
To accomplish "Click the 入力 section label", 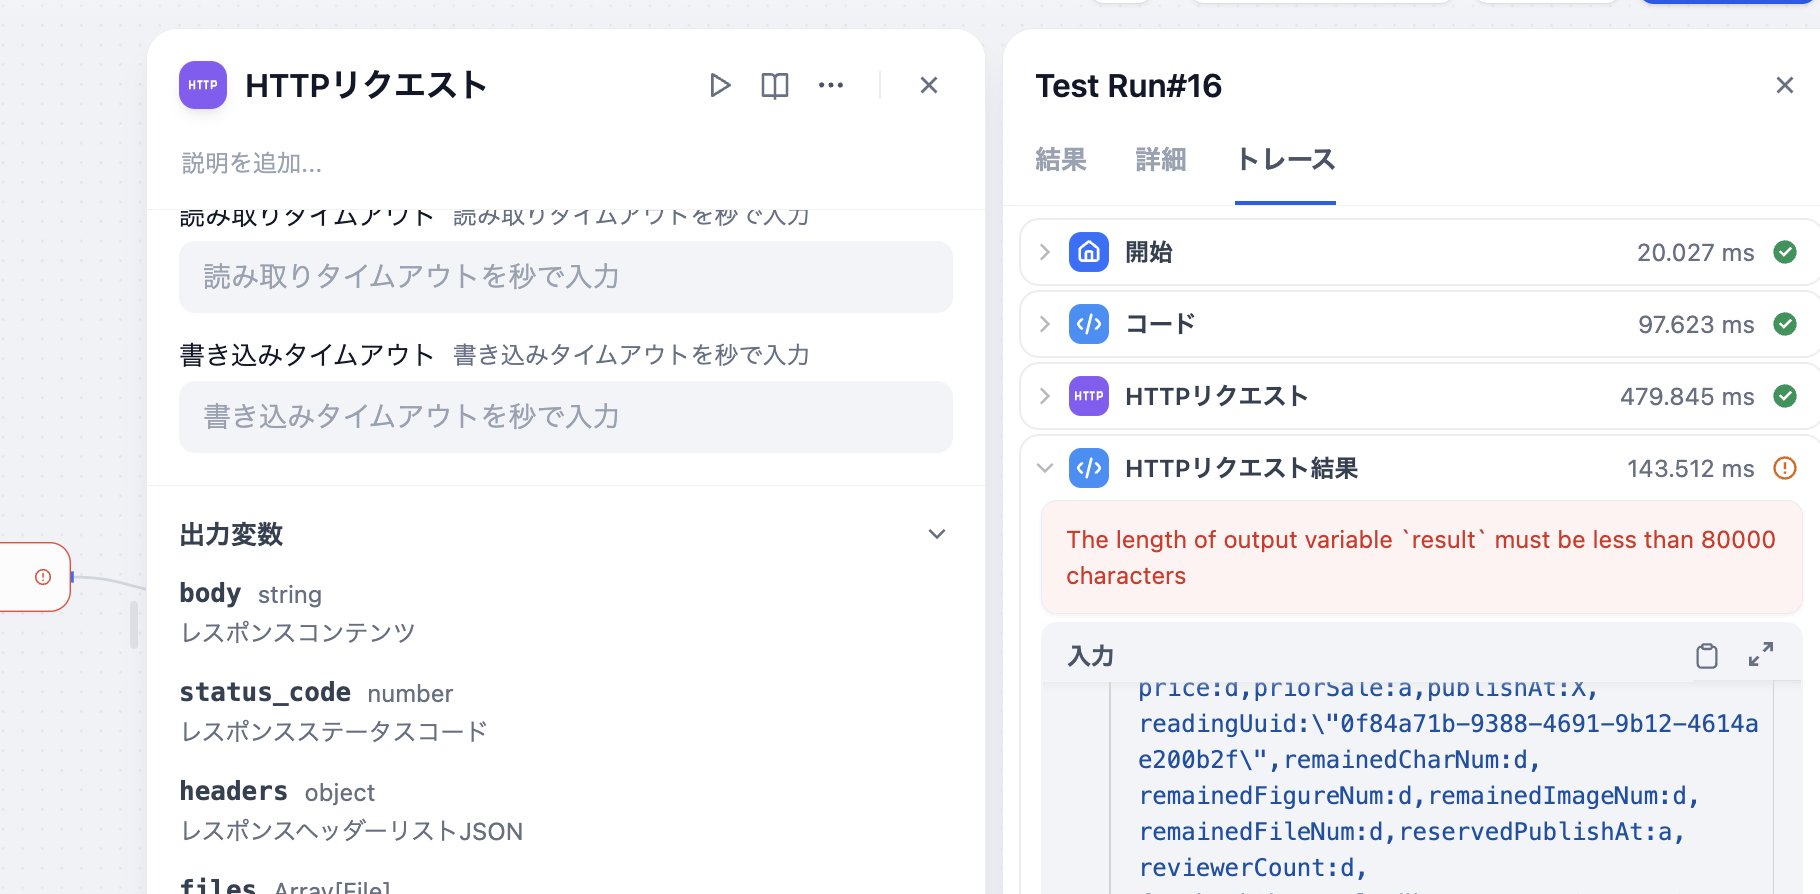I will click(x=1091, y=656).
